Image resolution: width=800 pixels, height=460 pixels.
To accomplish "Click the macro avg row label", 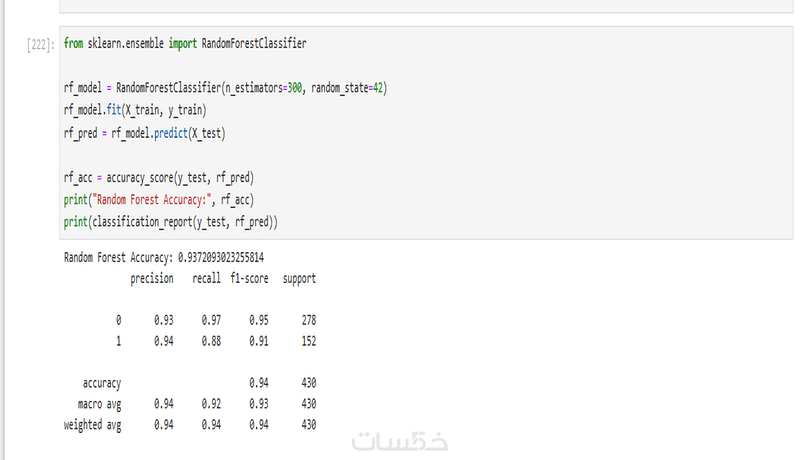I will coord(99,404).
